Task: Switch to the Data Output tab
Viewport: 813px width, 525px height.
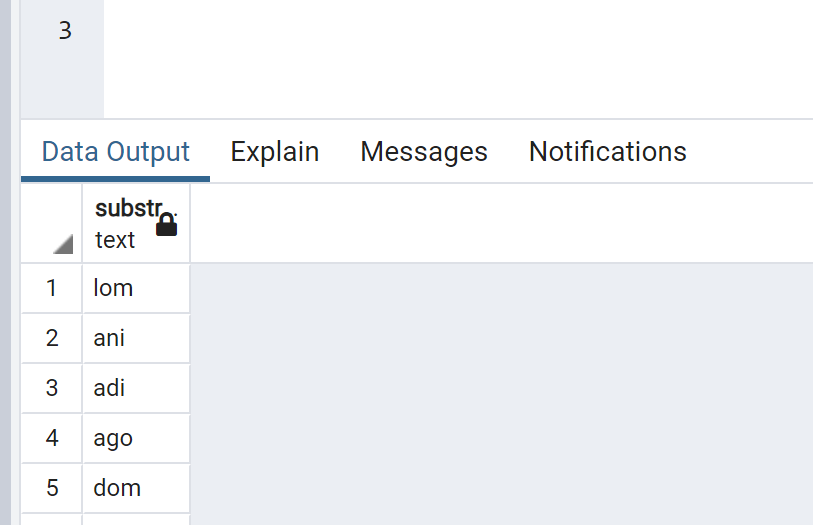Action: [116, 152]
